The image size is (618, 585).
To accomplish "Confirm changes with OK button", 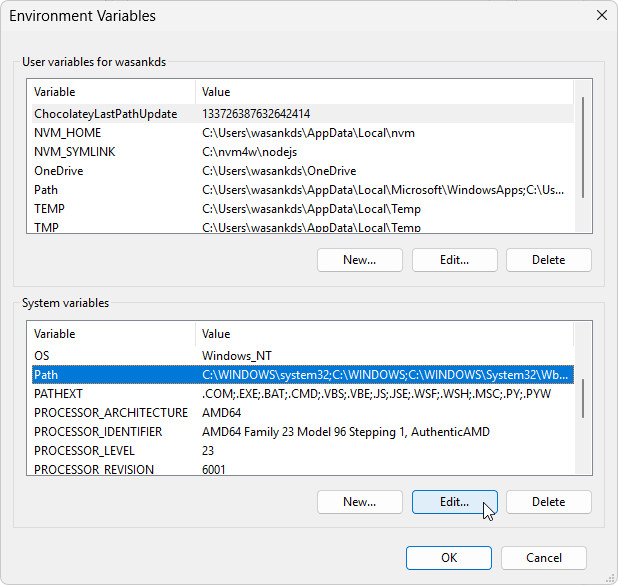I will point(449,558).
